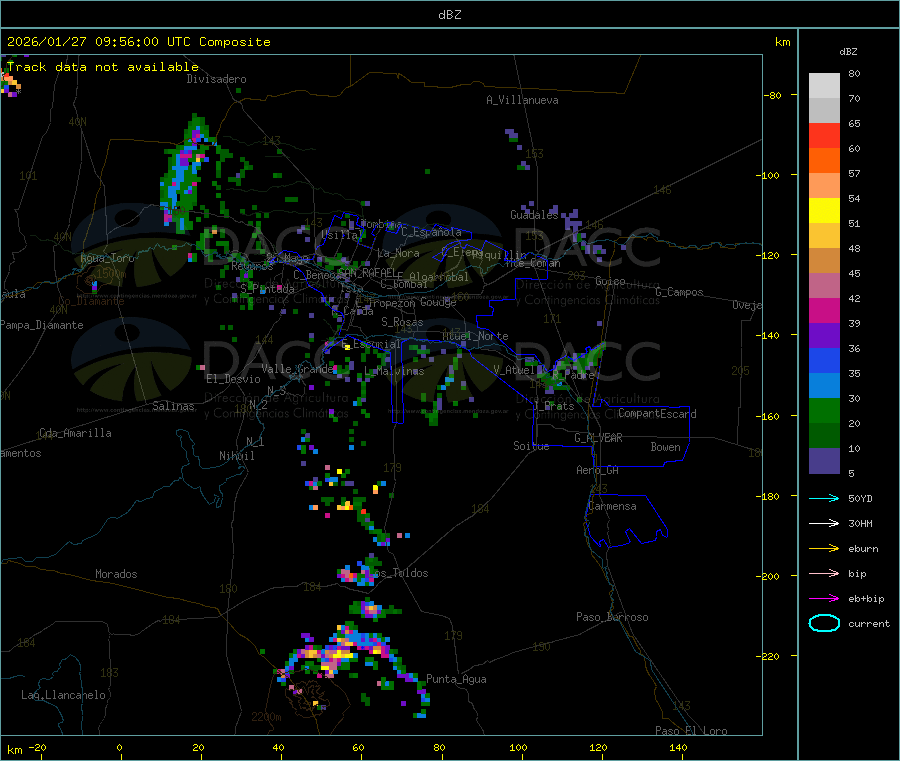Click the 'Guadales' map label
Viewport: 900px width, 761px height.
[x=534, y=215]
